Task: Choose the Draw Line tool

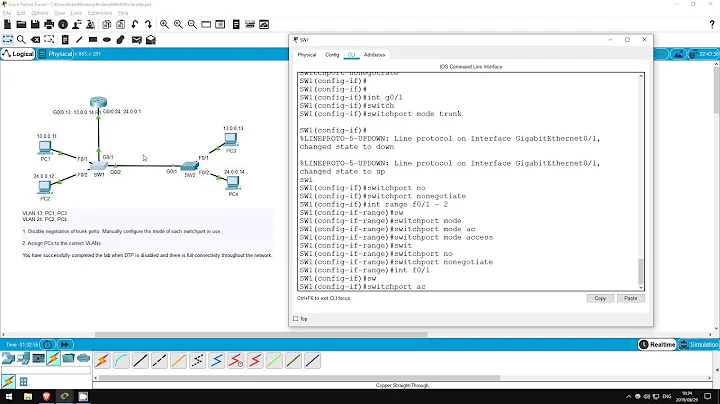Action: click(x=79, y=39)
